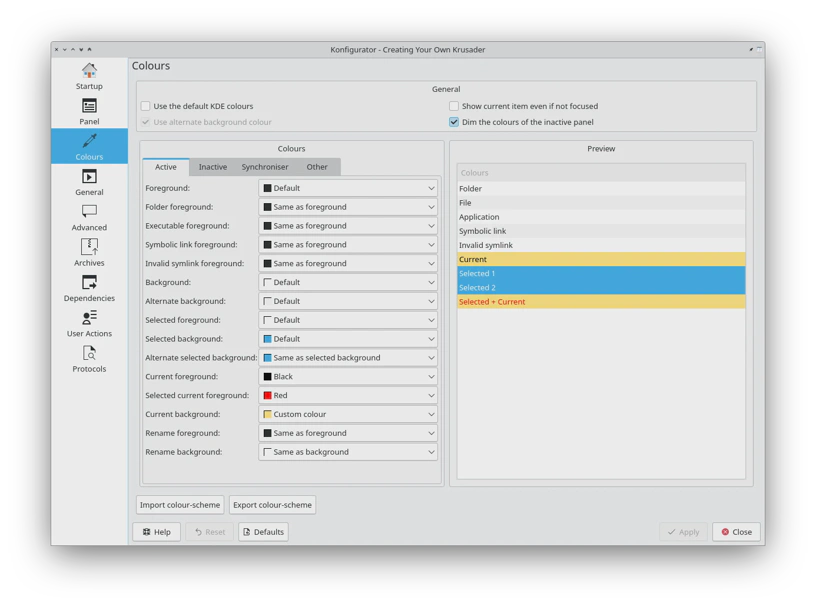The width and height of the screenshot is (816, 606).
Task: Click Export colour-scheme button
Action: pyautogui.click(x=272, y=505)
